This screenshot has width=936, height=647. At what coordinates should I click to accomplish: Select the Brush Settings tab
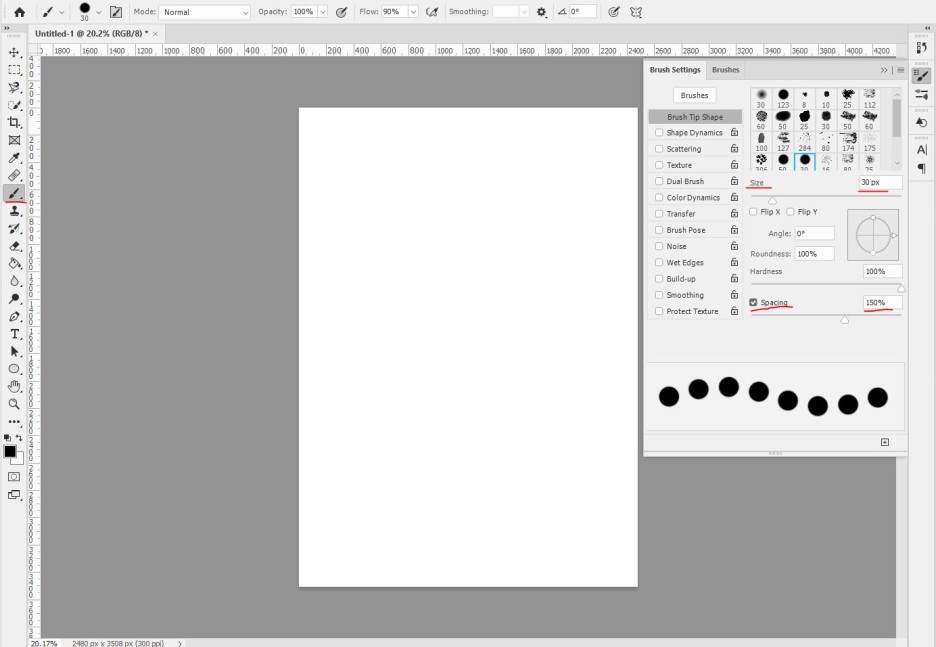click(675, 70)
